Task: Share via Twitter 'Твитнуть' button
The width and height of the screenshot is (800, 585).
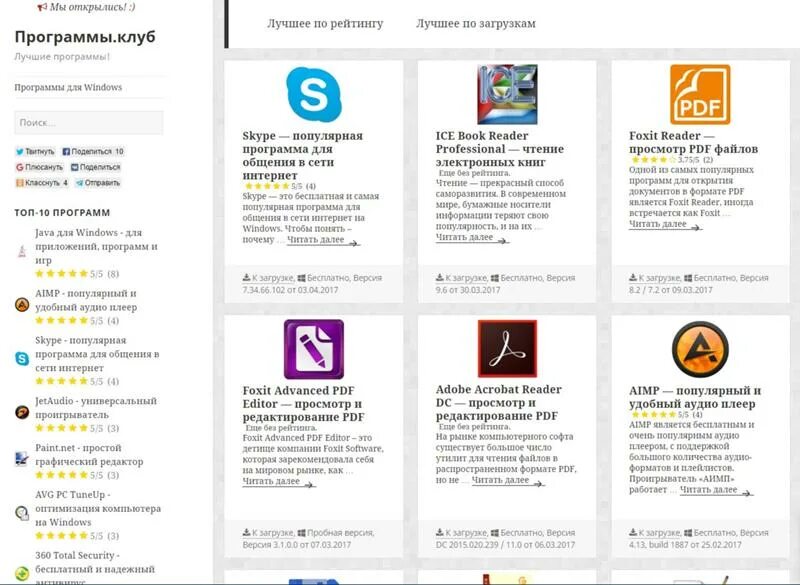Action: pos(35,151)
